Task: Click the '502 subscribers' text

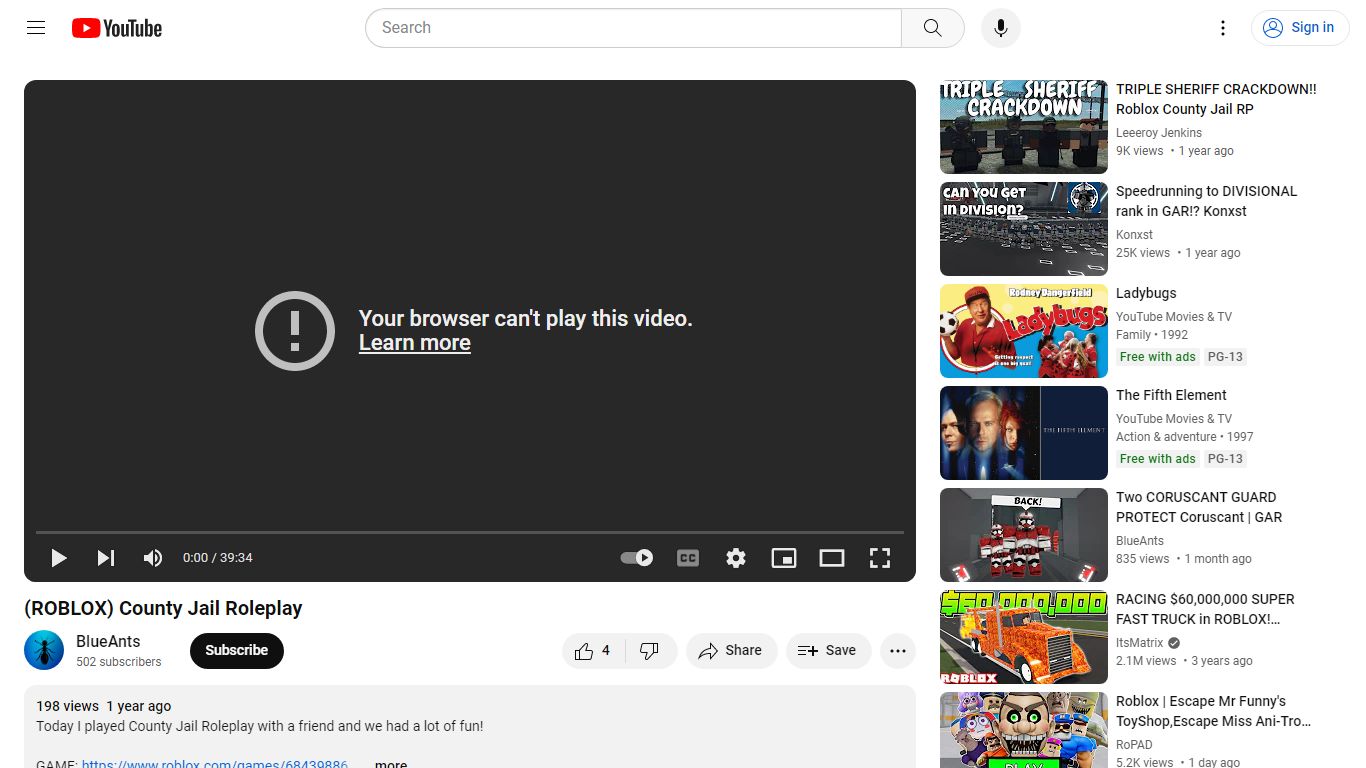Action: tap(119, 662)
